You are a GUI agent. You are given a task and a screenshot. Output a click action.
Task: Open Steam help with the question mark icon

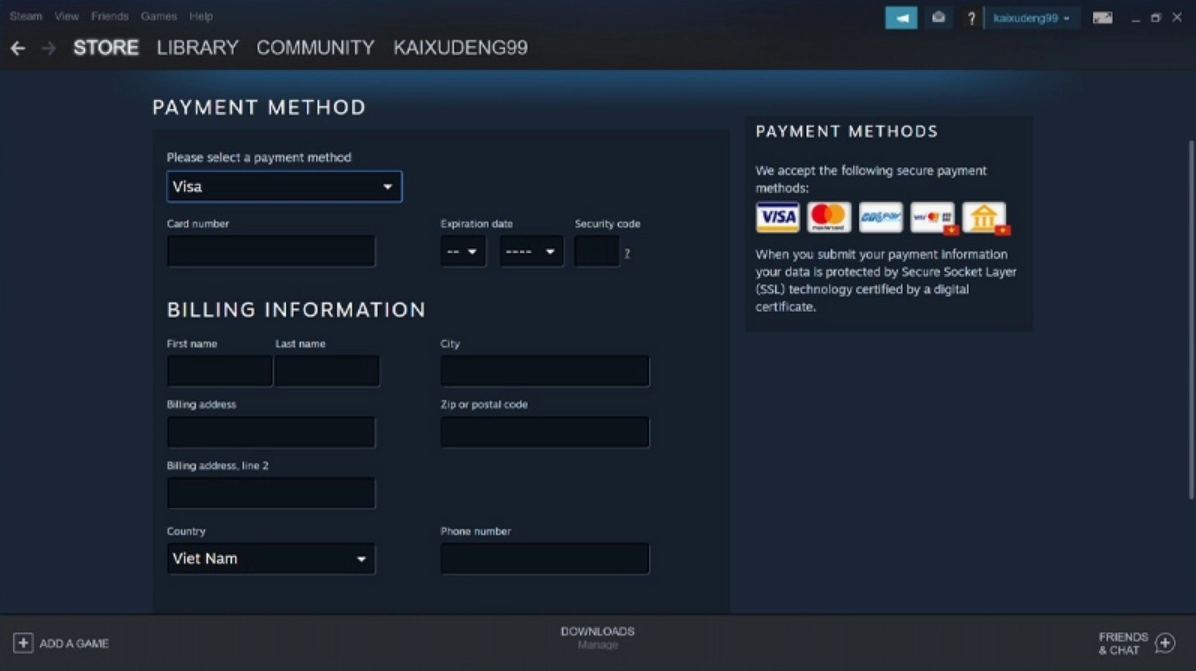click(x=971, y=17)
